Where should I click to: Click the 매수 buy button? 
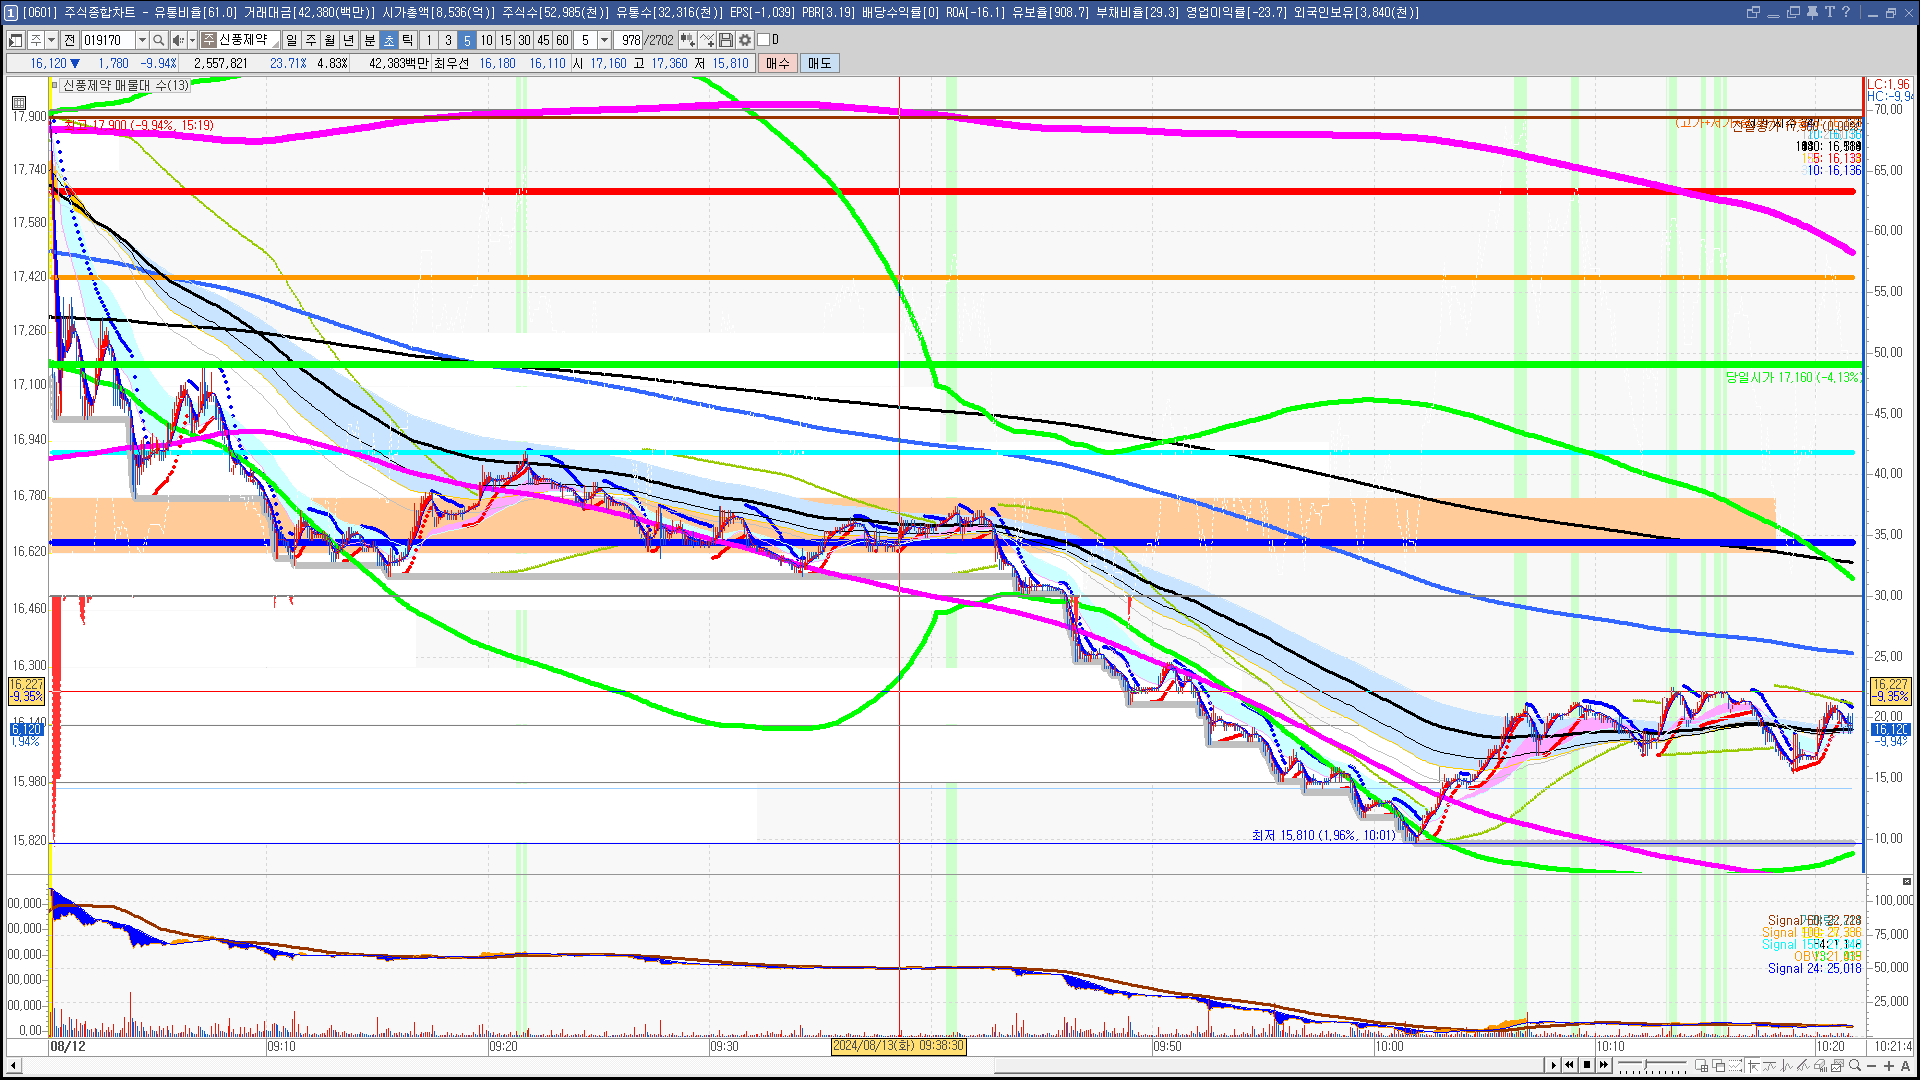tap(778, 63)
